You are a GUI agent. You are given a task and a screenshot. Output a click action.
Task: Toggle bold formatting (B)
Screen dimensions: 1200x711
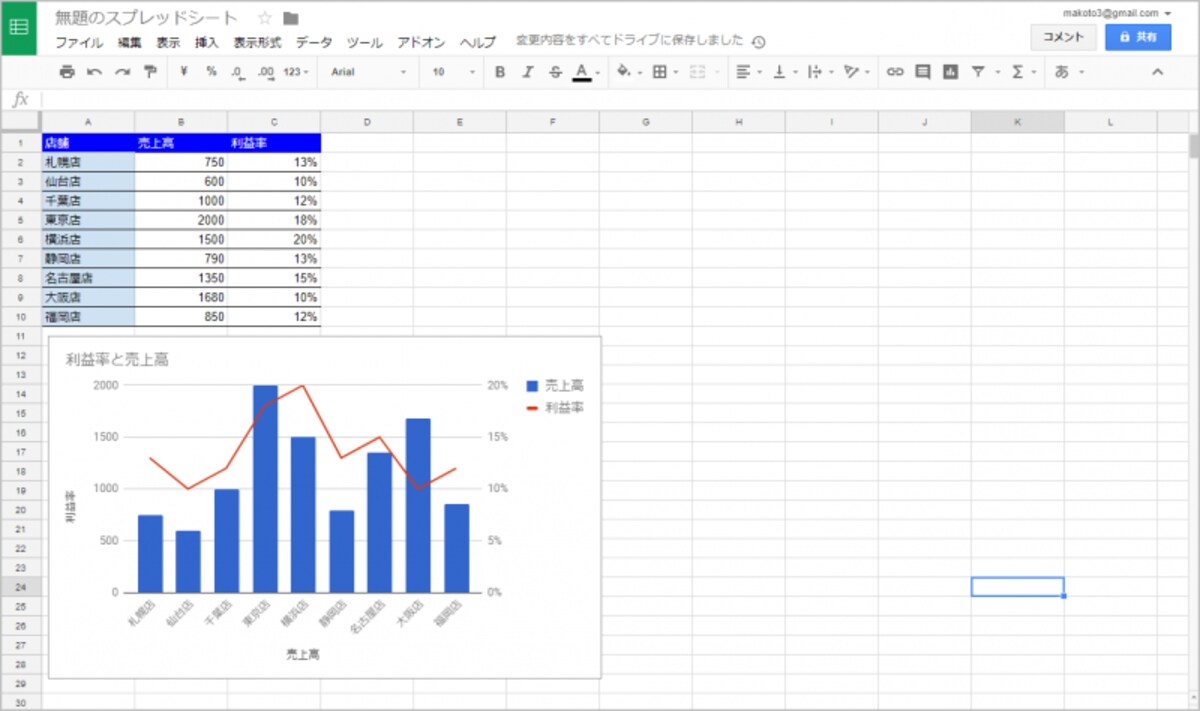click(x=500, y=72)
